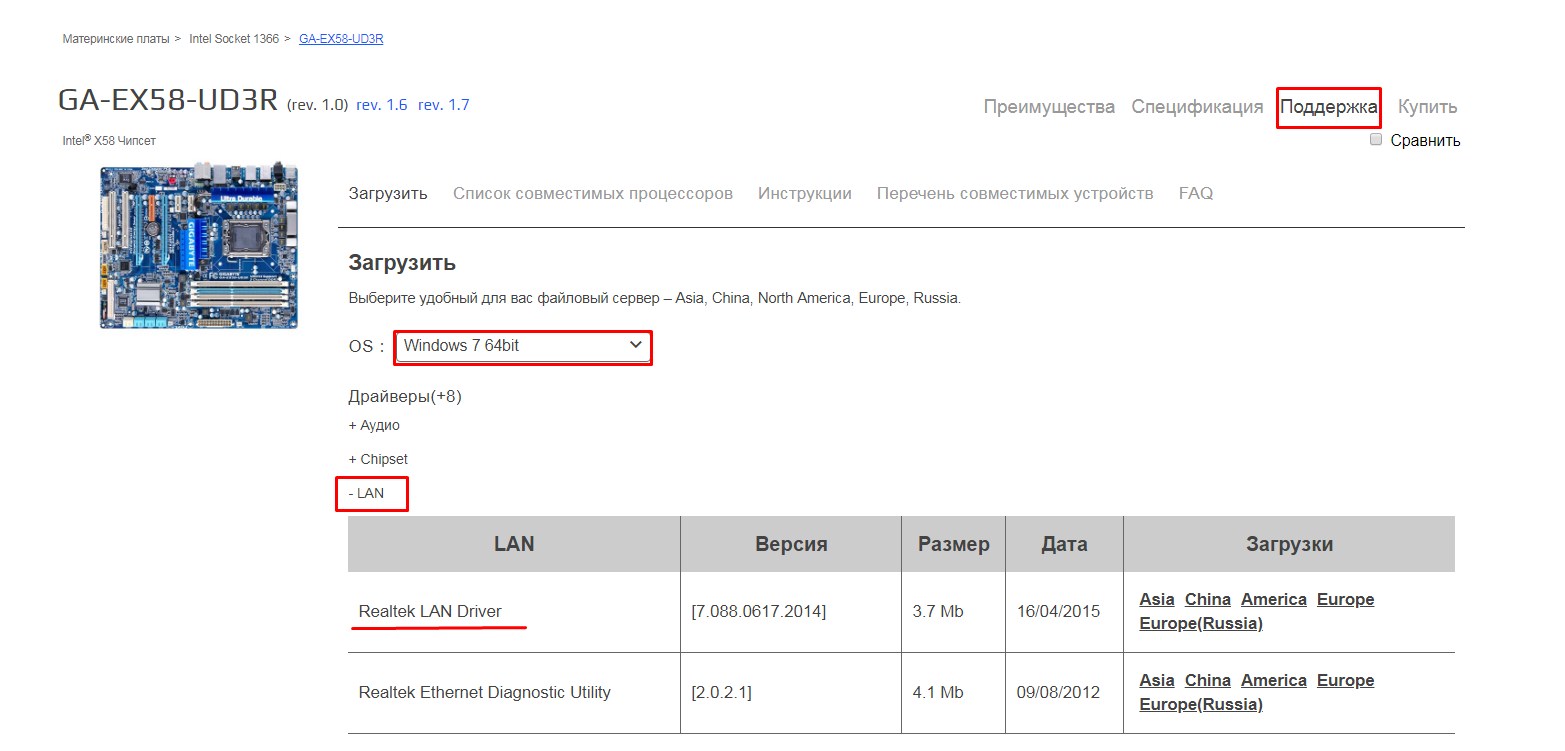The width and height of the screenshot is (1565, 751).
Task: Click the GA-EX58-UD3R motherboard image
Action: (199, 247)
